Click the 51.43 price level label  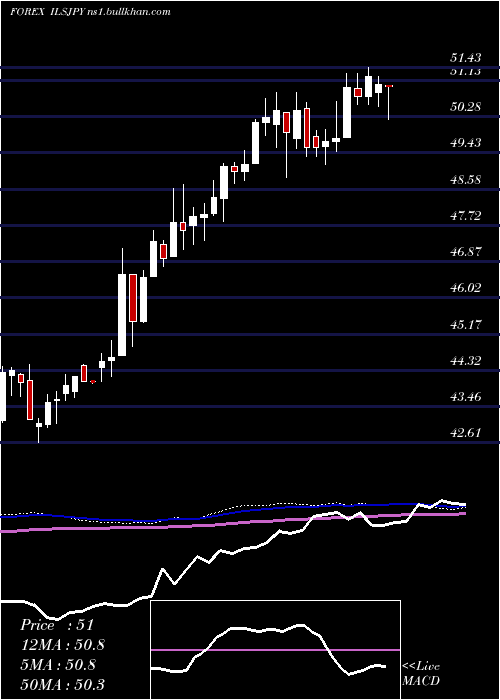[x=466, y=58]
